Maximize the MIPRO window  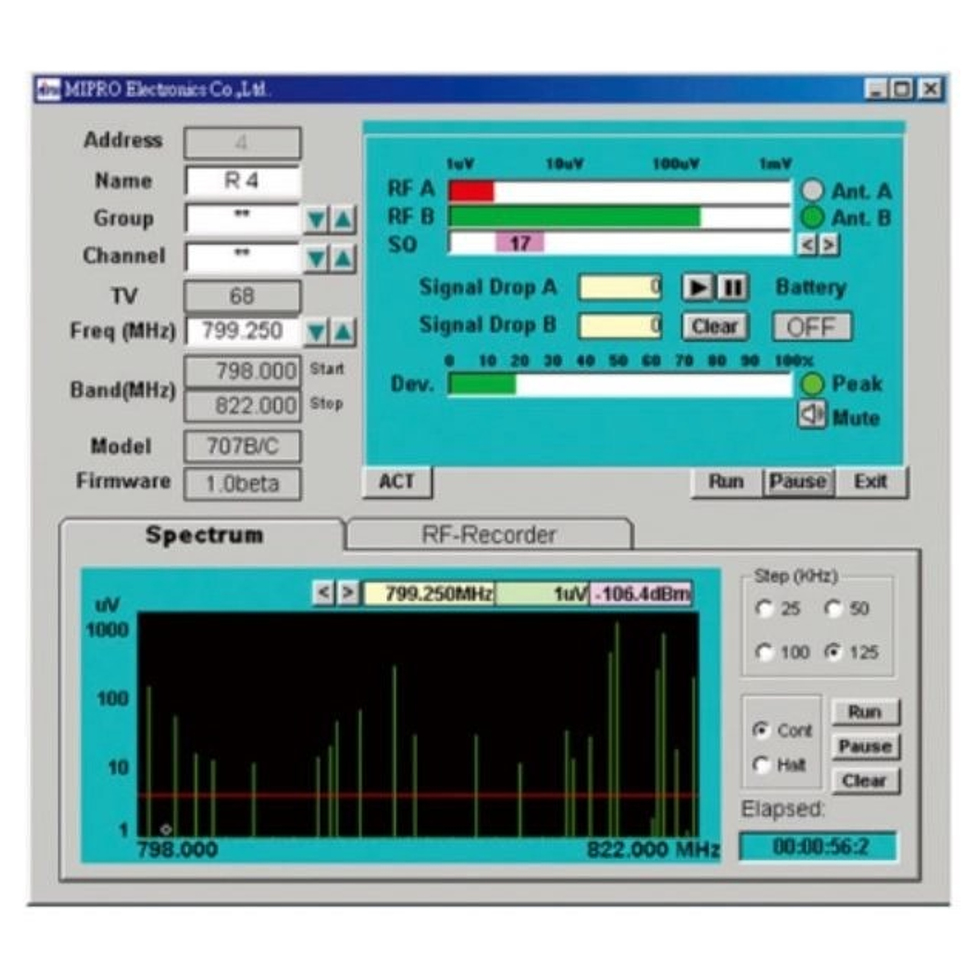[902, 89]
